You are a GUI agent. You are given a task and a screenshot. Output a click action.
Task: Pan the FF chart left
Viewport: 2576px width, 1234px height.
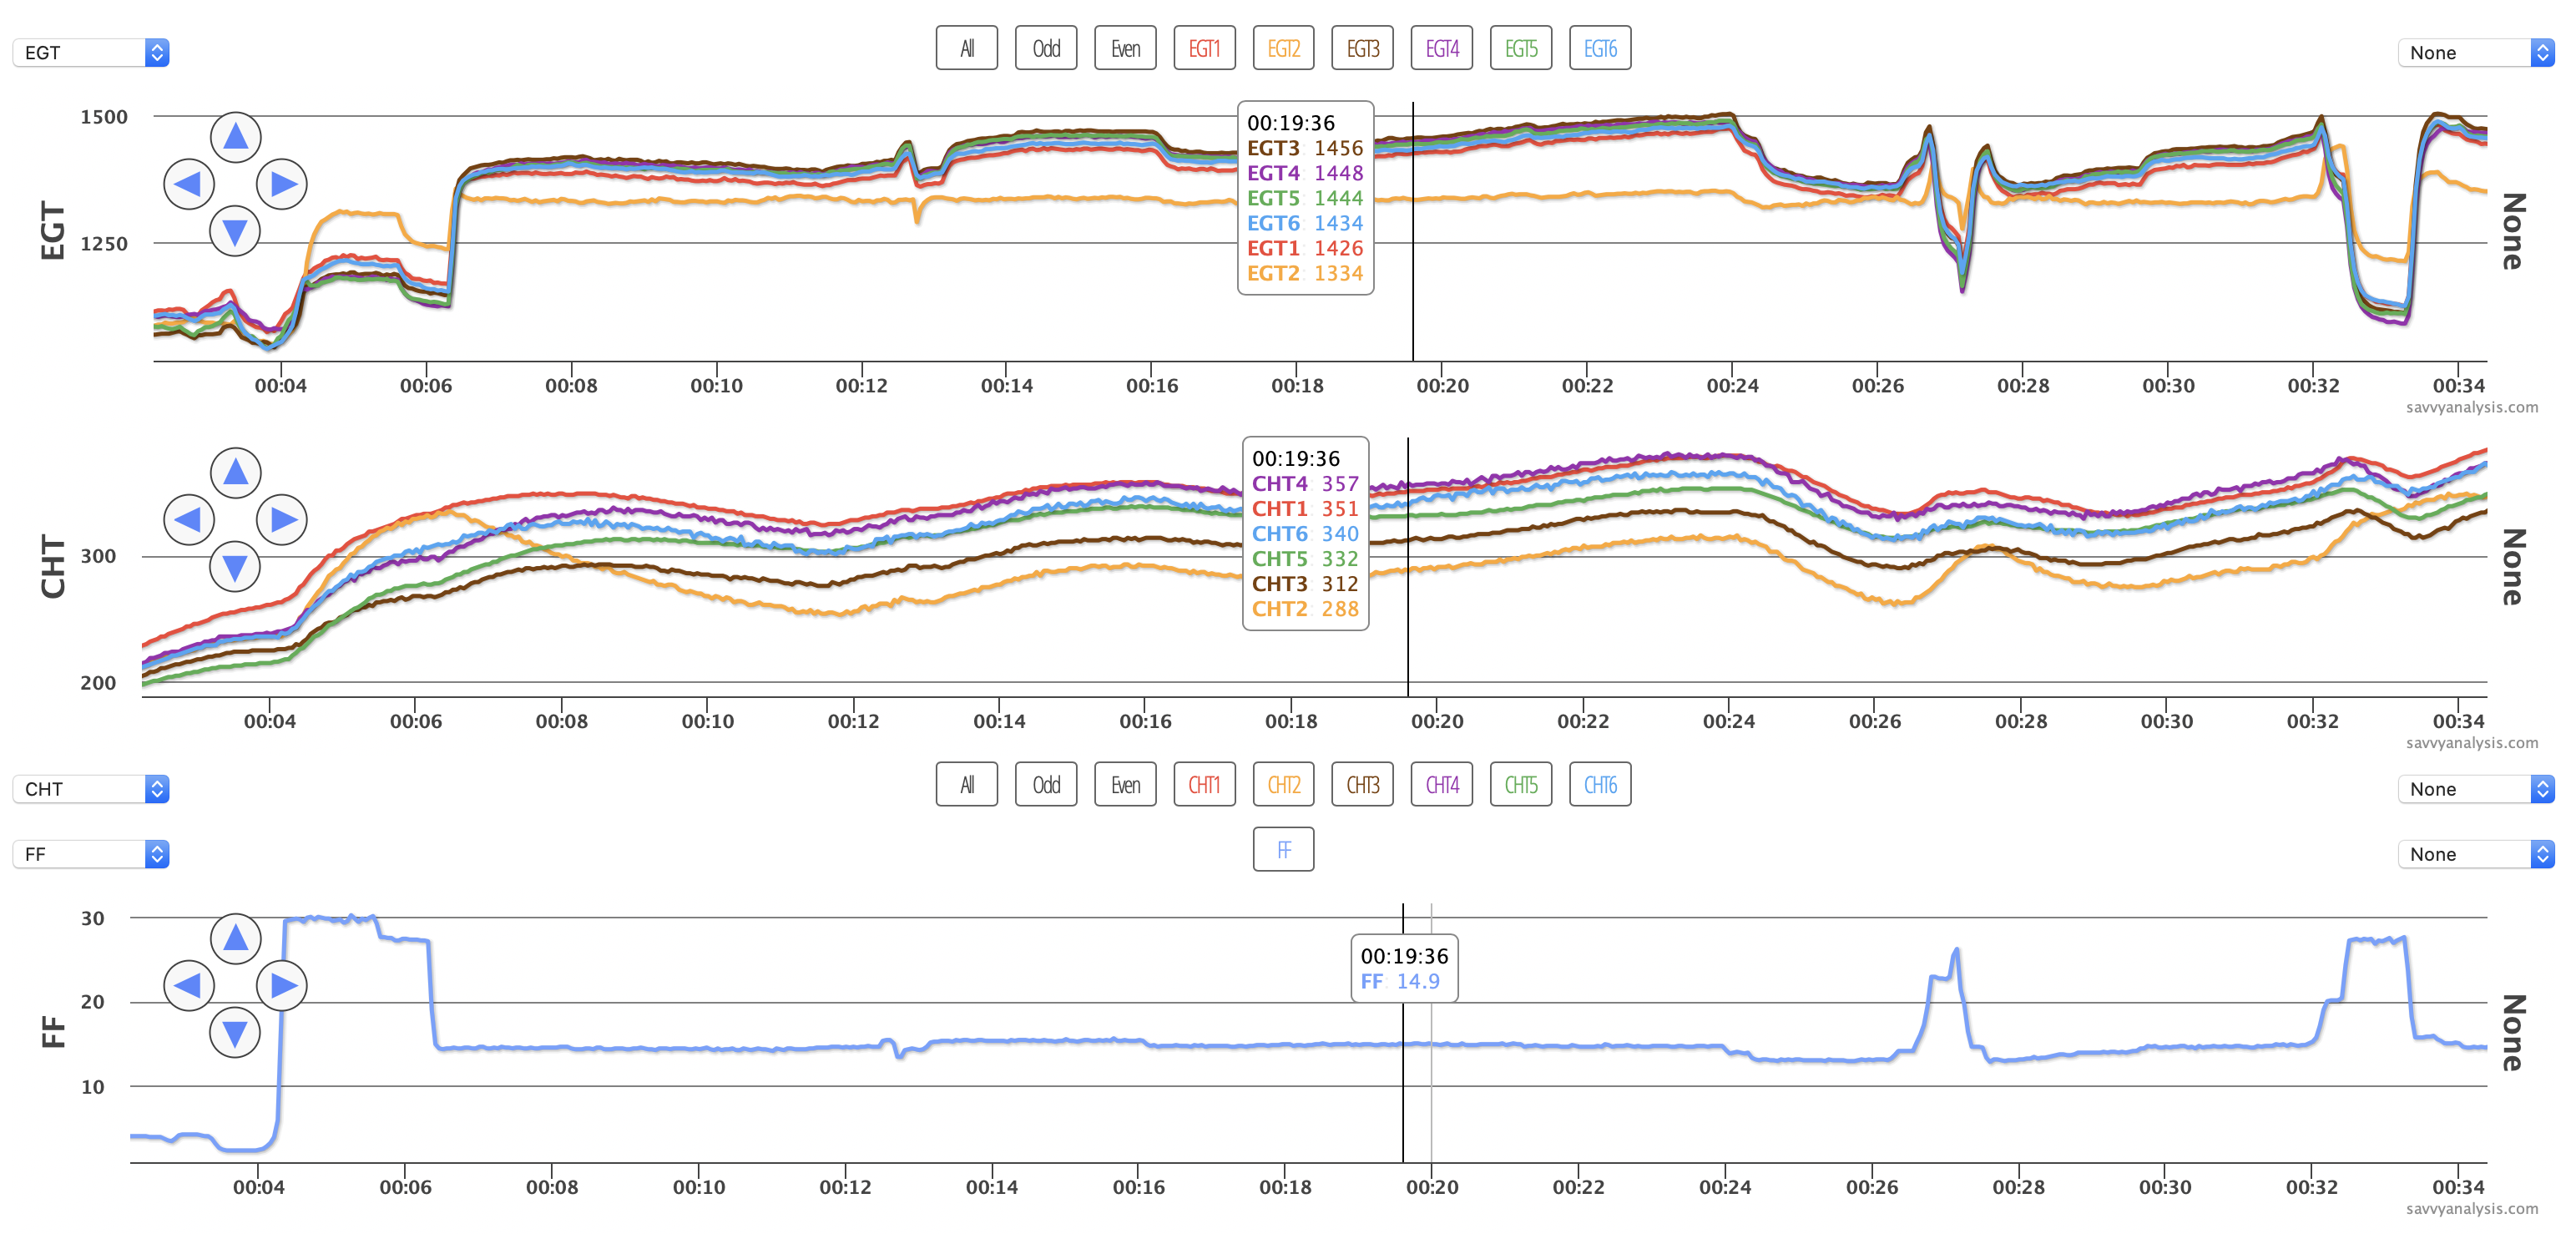[188, 985]
